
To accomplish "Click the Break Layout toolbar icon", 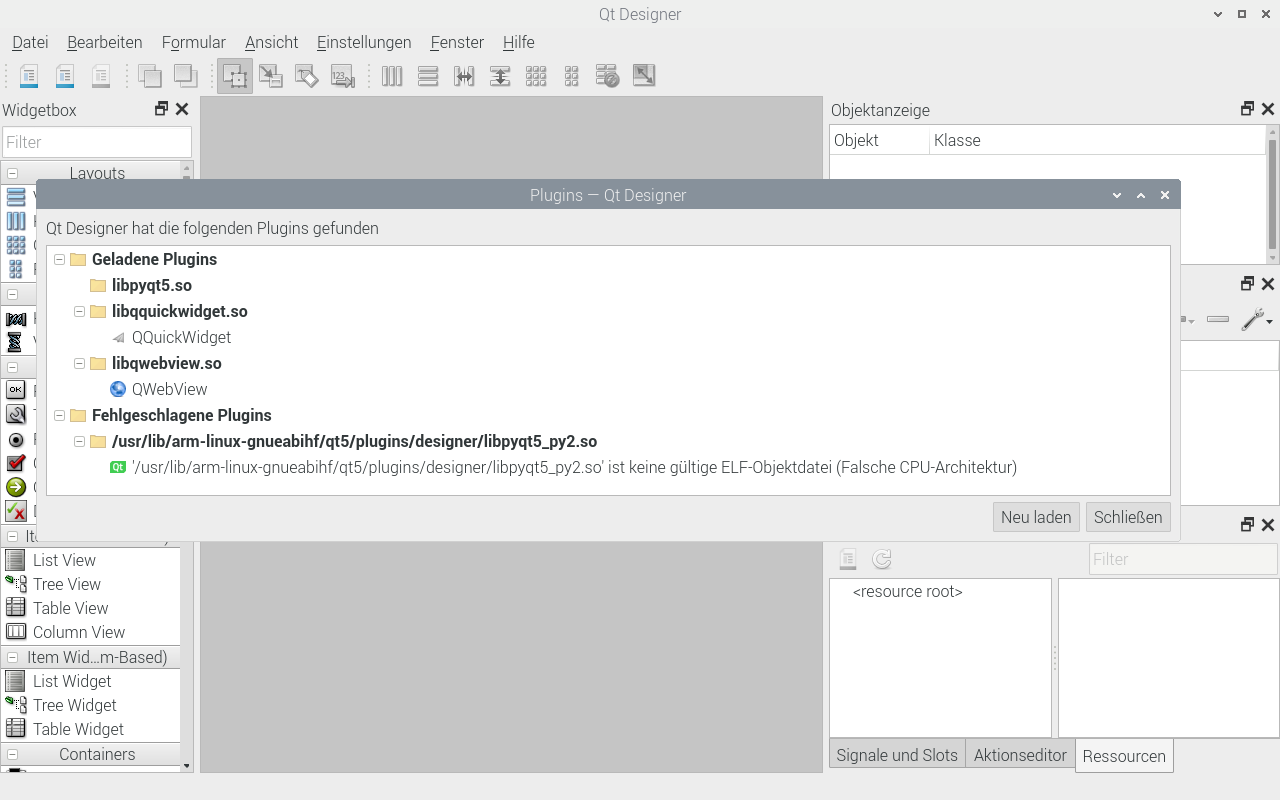I will 608,76.
